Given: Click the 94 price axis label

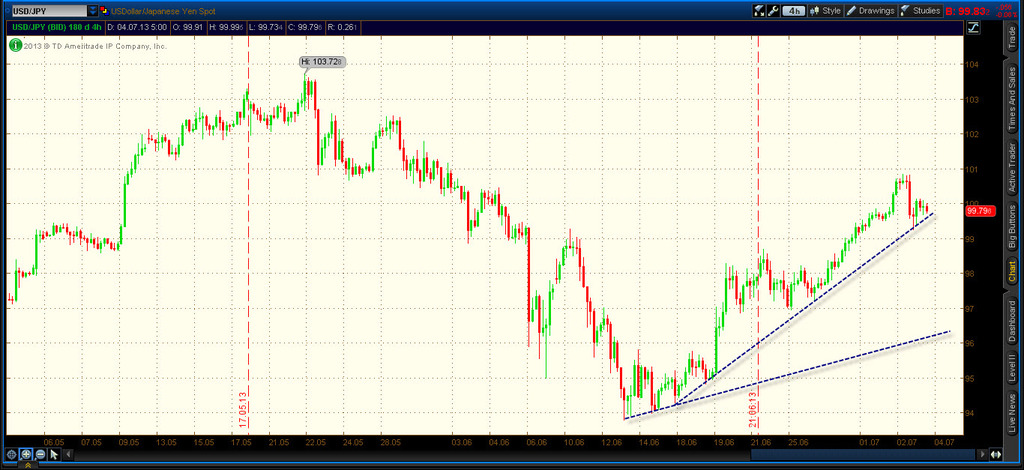Looking at the screenshot, I should 970,413.
